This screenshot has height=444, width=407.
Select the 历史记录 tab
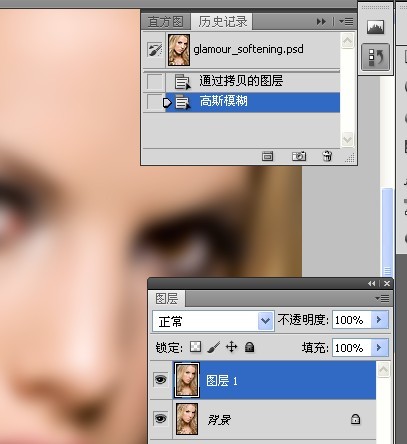pos(222,22)
